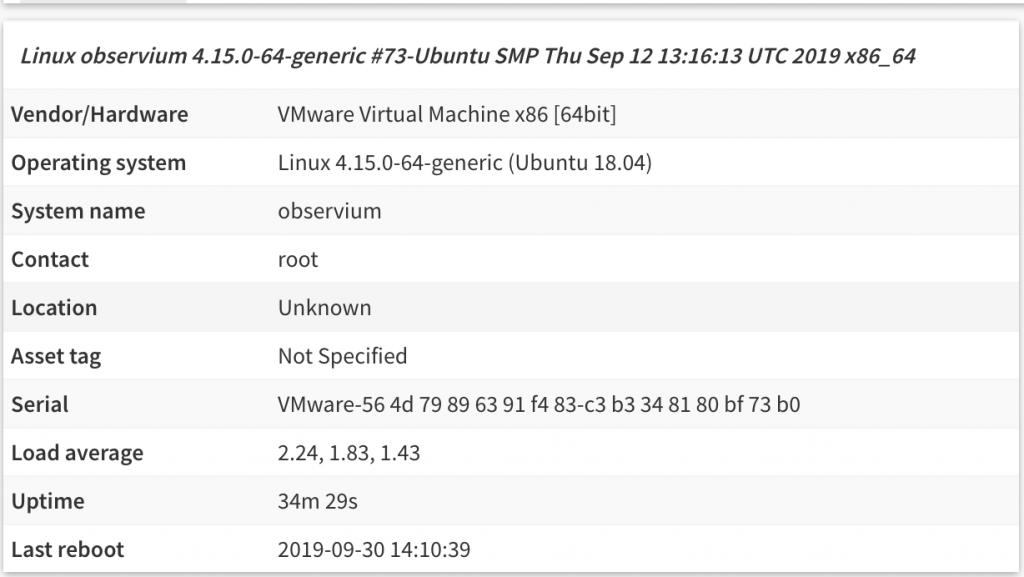Click the 2.24, 1.83, 1.43 load values
This screenshot has height=577, width=1024.
click(x=349, y=453)
